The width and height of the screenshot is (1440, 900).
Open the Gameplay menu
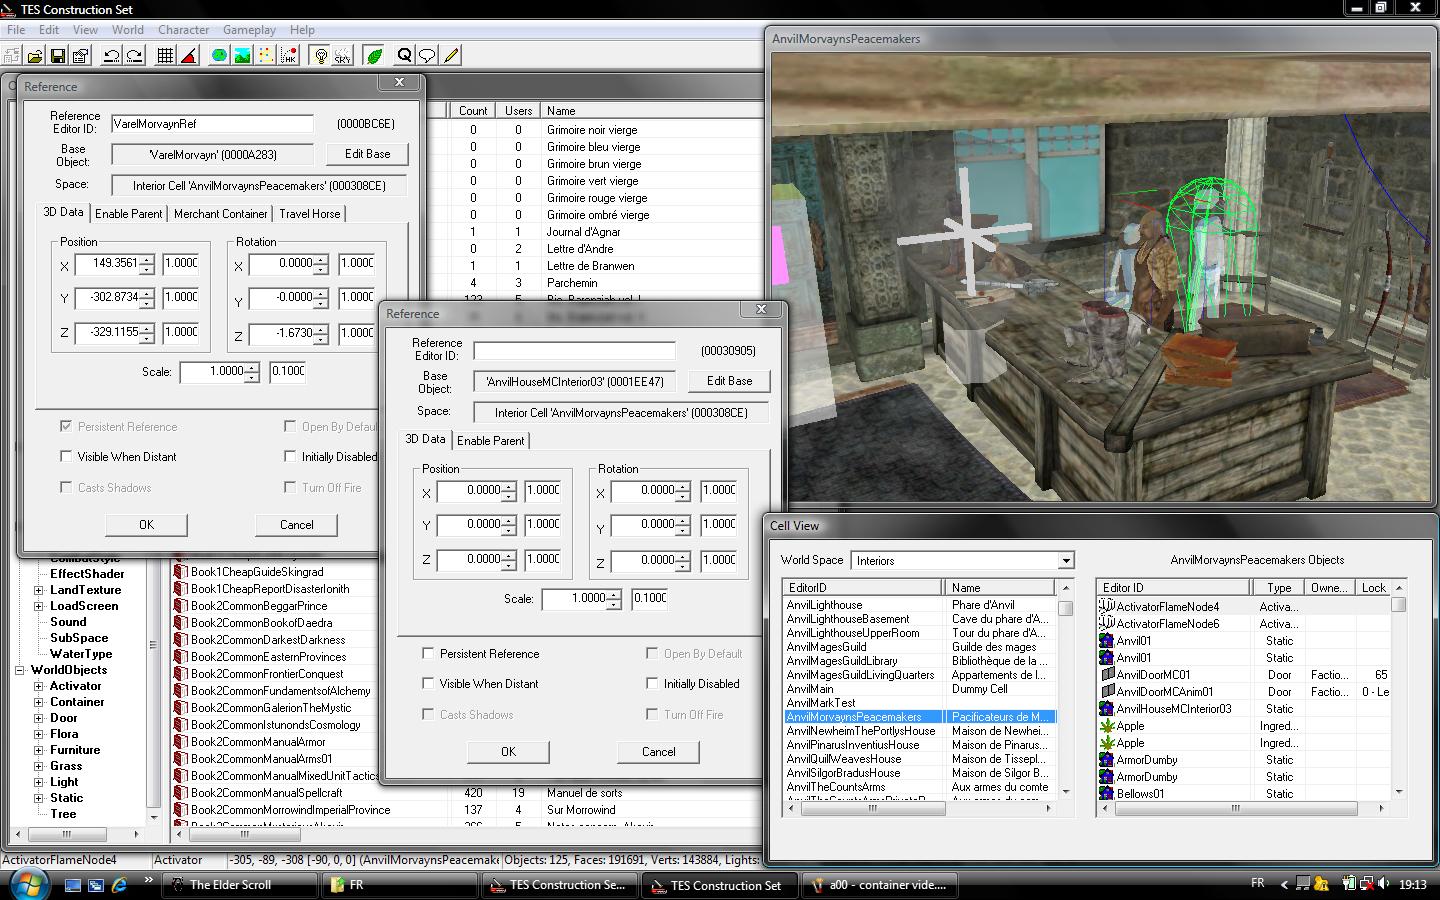pyautogui.click(x=249, y=30)
